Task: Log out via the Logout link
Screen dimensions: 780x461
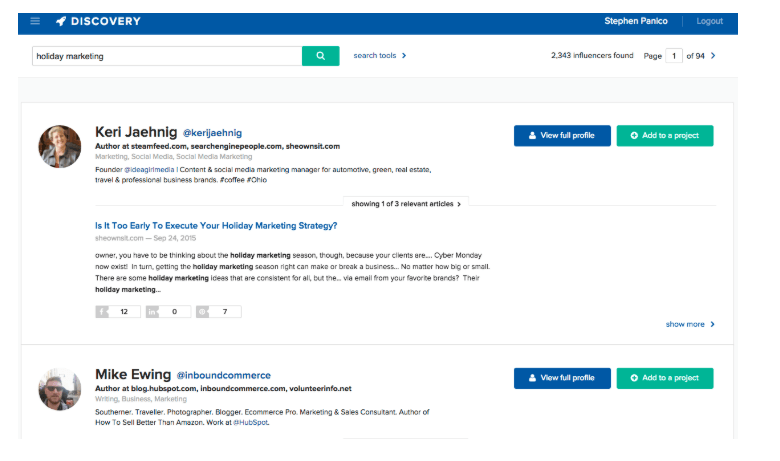Action: coord(709,21)
